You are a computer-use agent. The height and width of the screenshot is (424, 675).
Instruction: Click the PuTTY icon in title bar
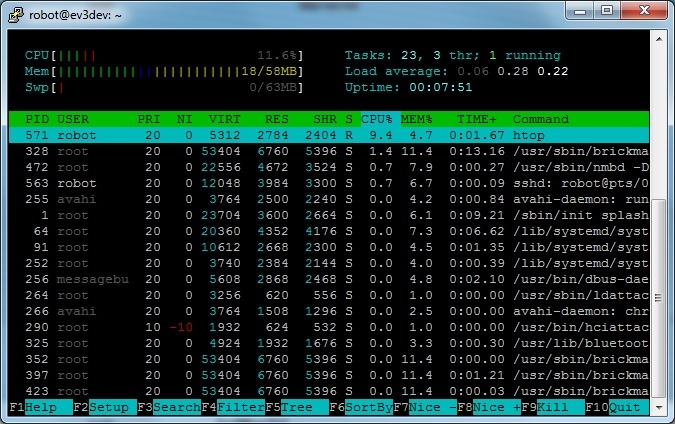coord(16,14)
